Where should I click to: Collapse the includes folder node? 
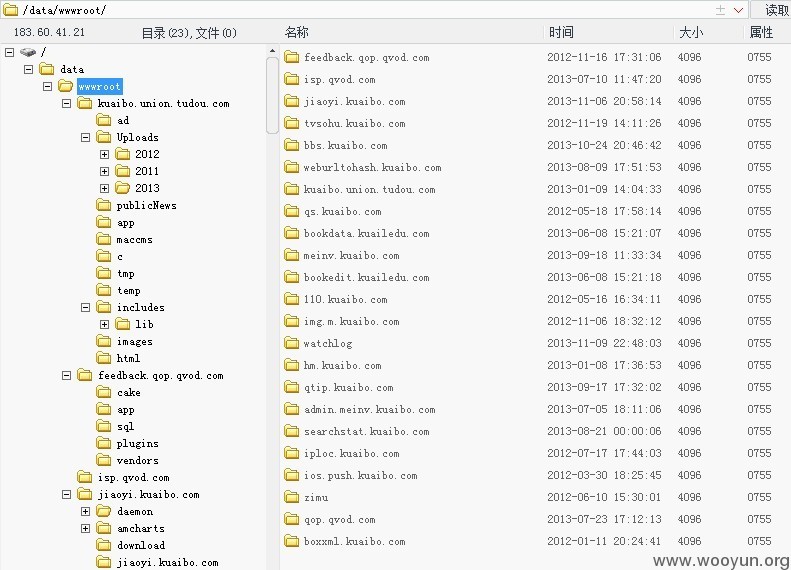pos(85,307)
